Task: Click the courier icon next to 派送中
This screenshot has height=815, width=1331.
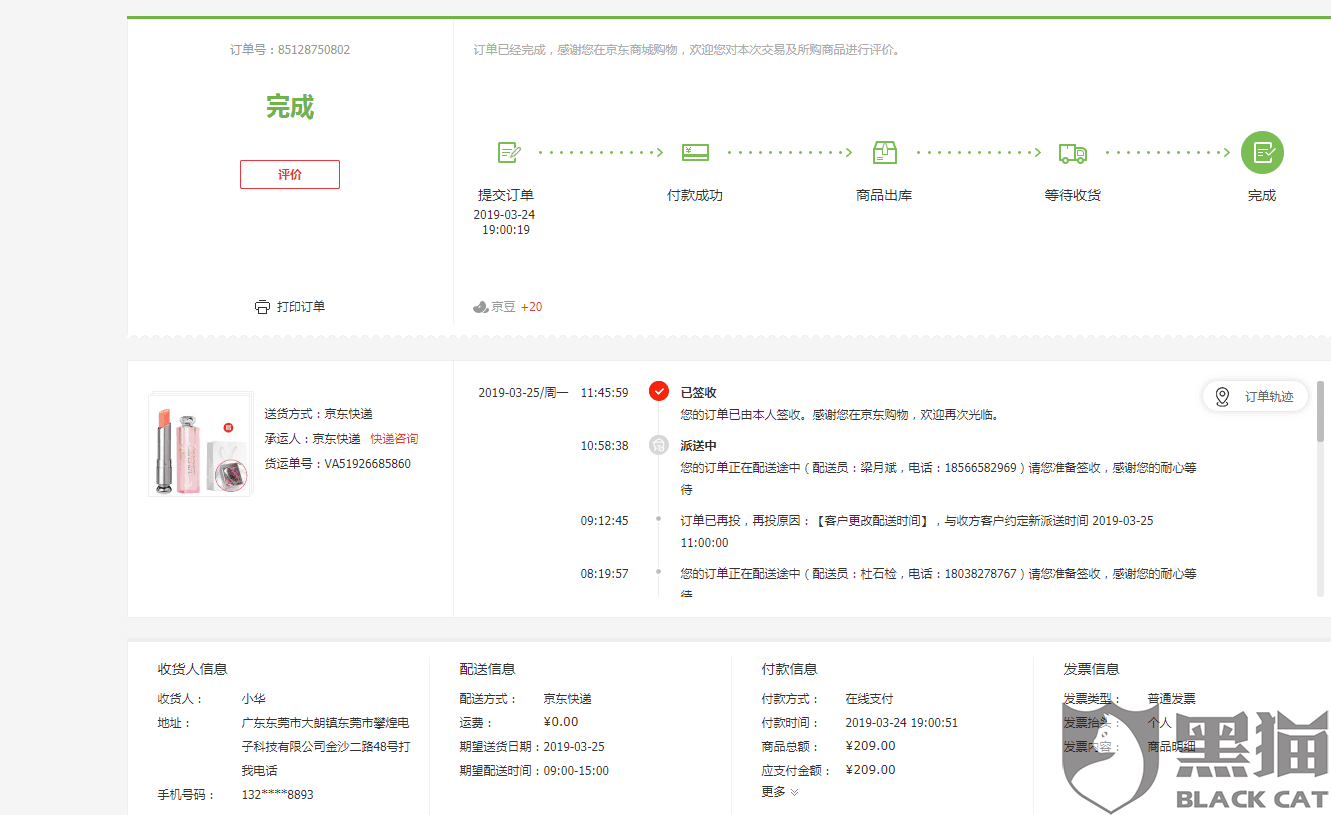Action: 658,445
